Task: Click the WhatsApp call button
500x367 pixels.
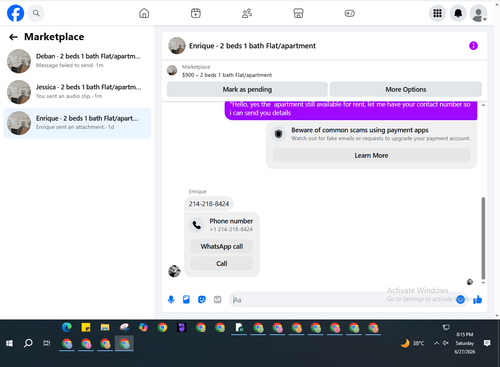Action: pos(222,246)
